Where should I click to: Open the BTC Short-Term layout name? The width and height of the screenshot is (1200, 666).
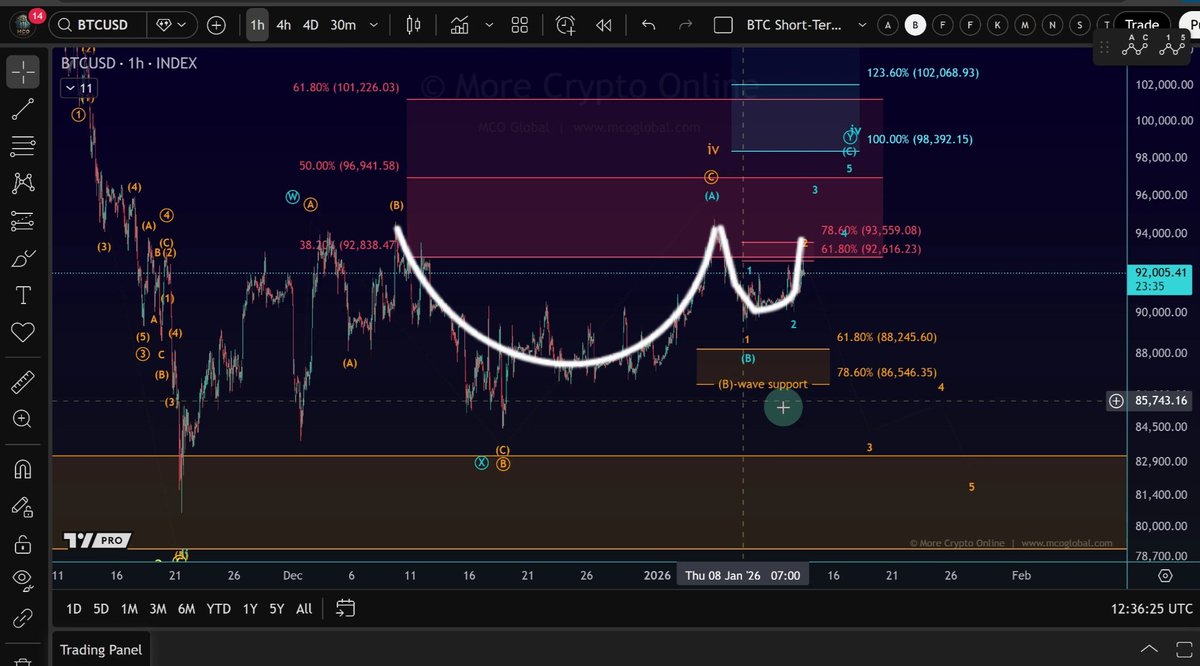coord(794,25)
